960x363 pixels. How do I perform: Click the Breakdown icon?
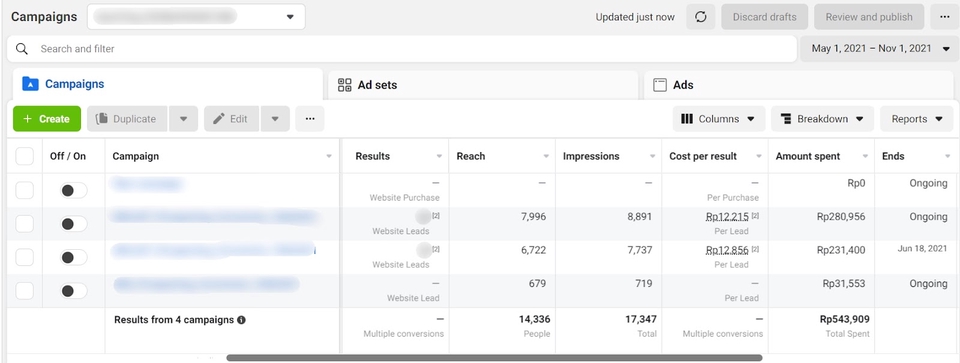[x=786, y=119]
